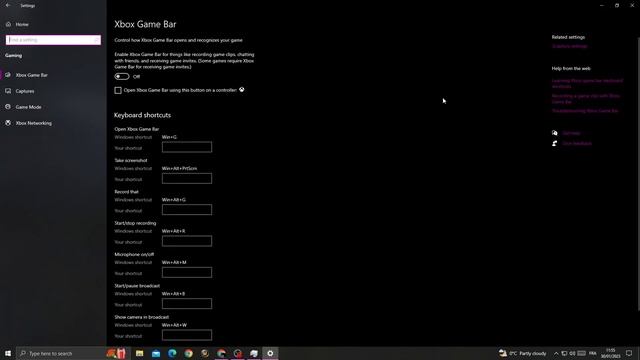Open the notification center icon

click(629, 353)
